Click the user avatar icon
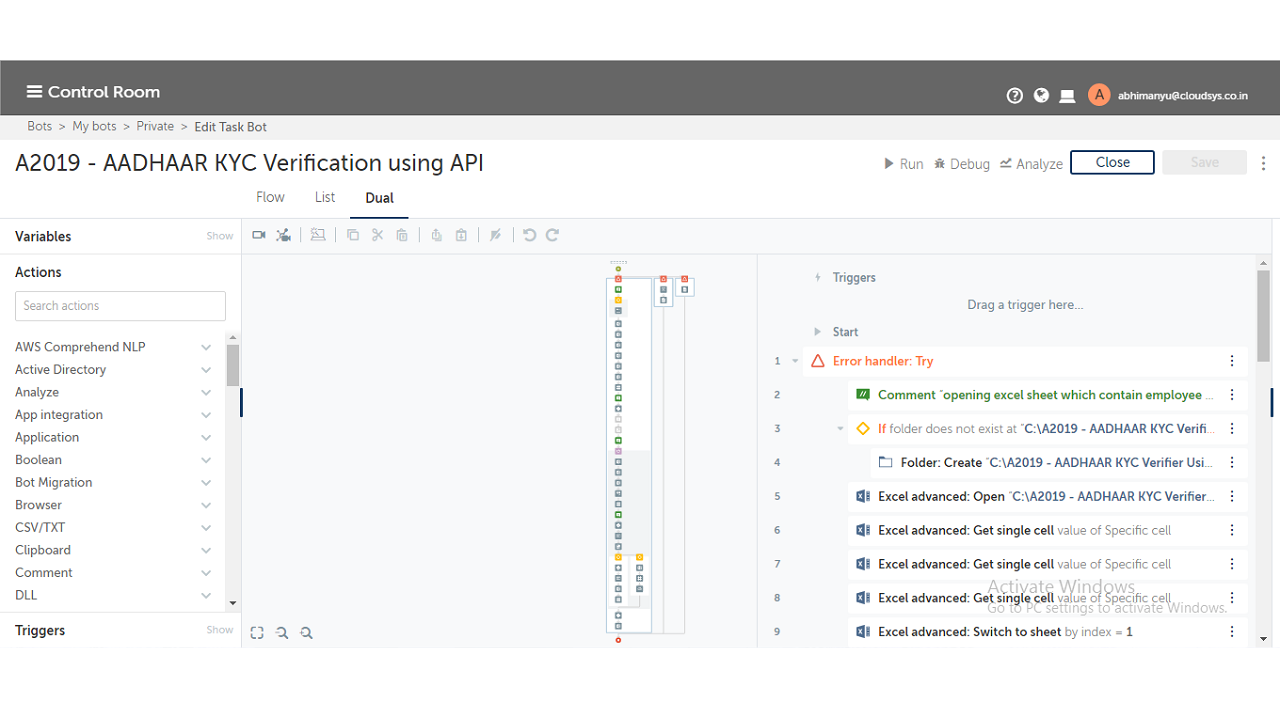1280x720 pixels. (1099, 95)
